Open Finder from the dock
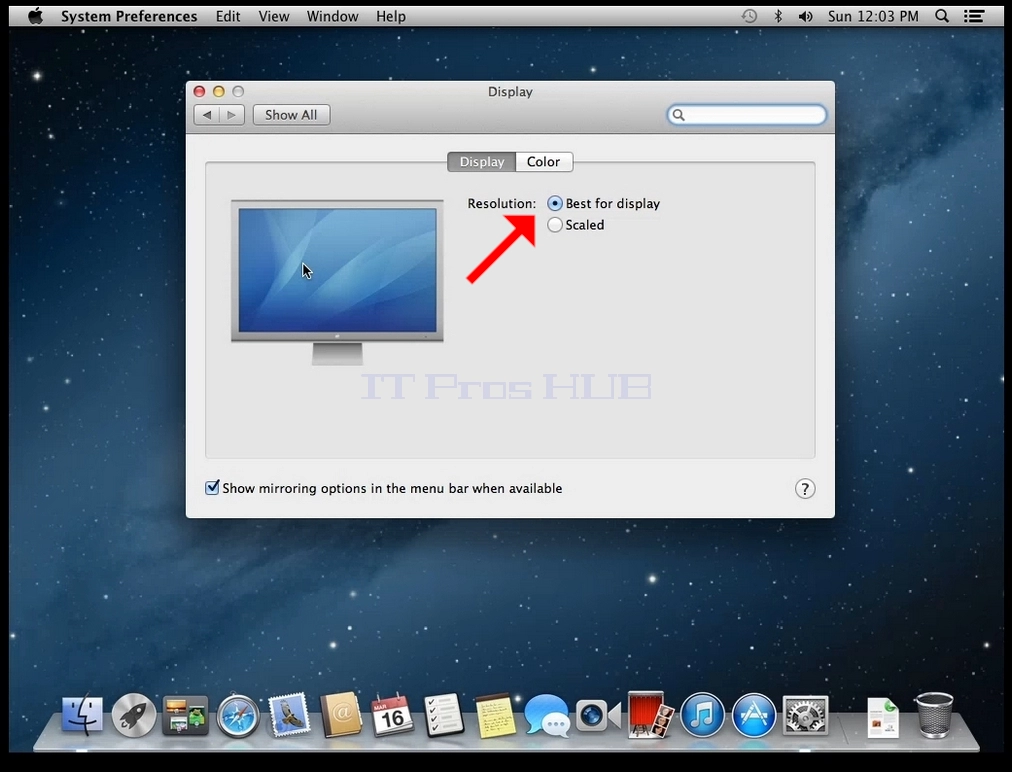Image resolution: width=1012 pixels, height=772 pixels. pyautogui.click(x=82, y=715)
